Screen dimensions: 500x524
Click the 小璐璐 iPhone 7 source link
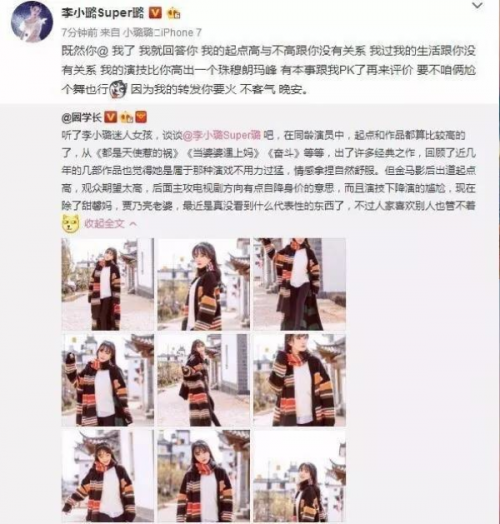[162, 32]
